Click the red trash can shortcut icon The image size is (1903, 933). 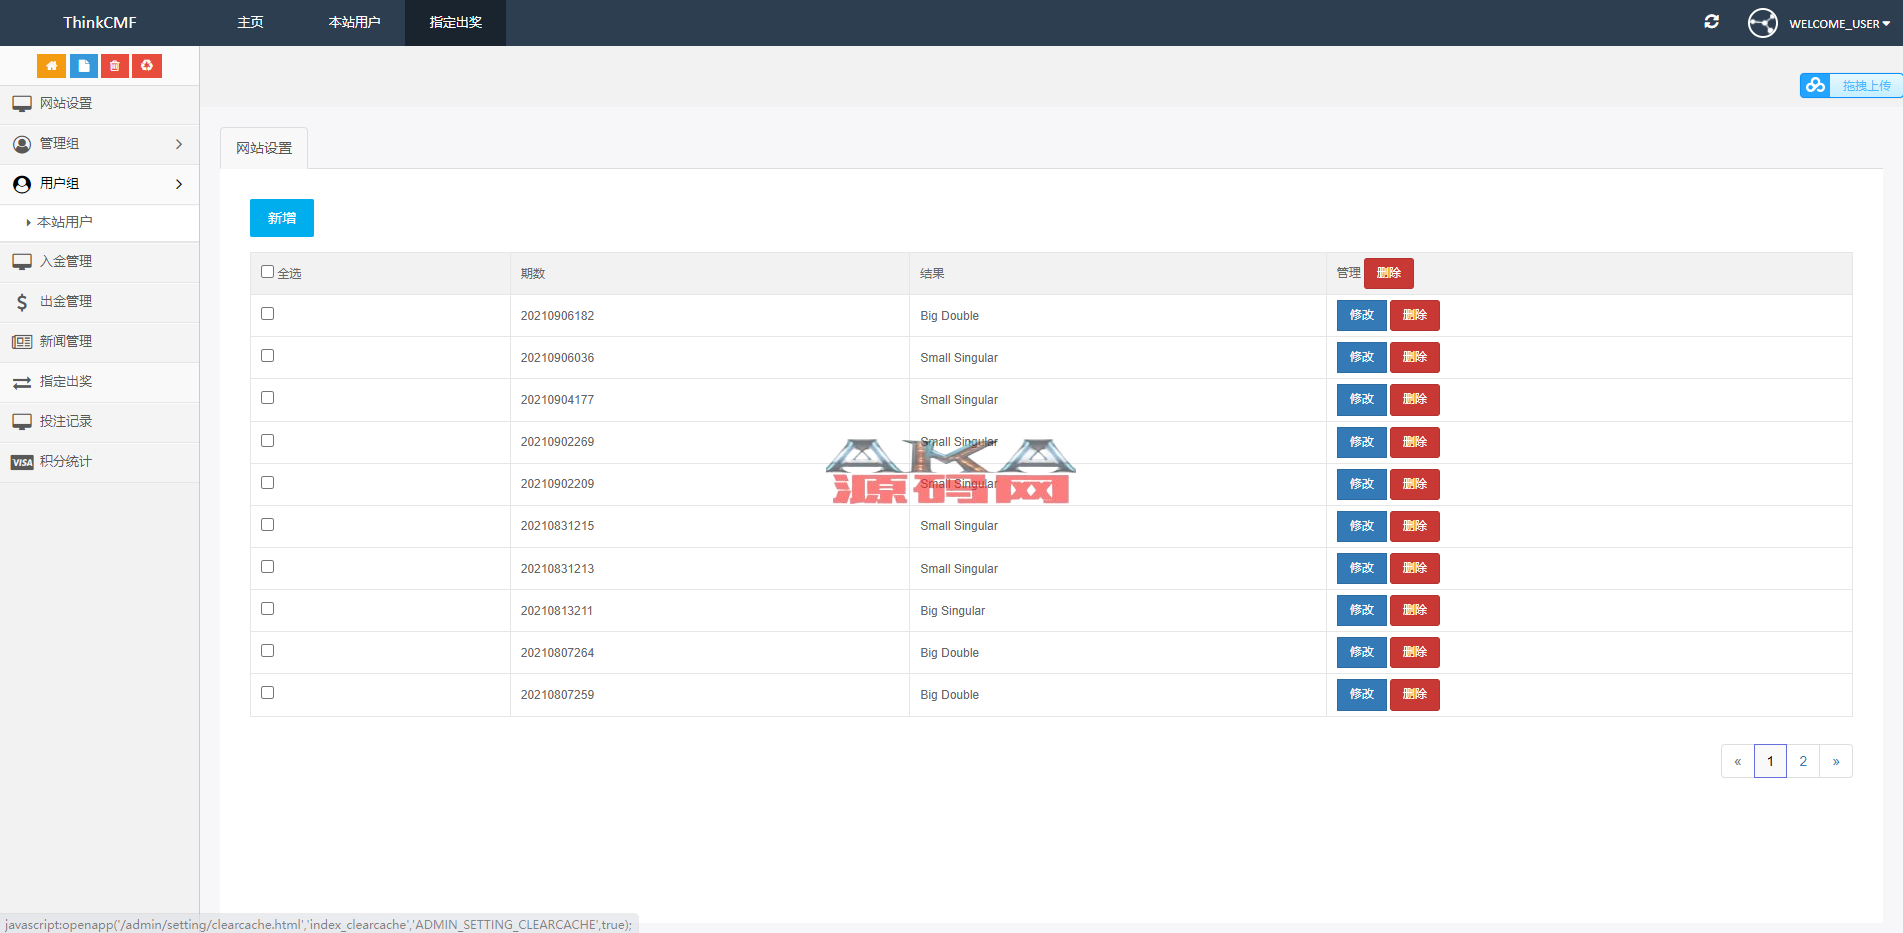pos(115,66)
